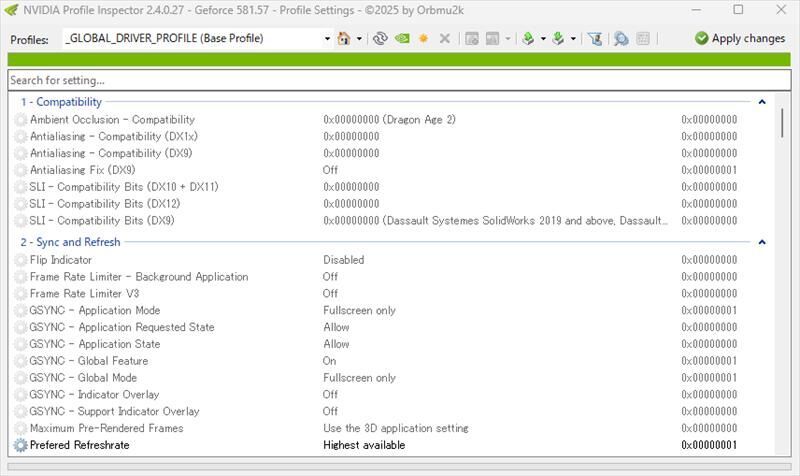Click the horizontal scrollbar at the bottom
Viewport: 800px width, 476px height.
point(399,466)
